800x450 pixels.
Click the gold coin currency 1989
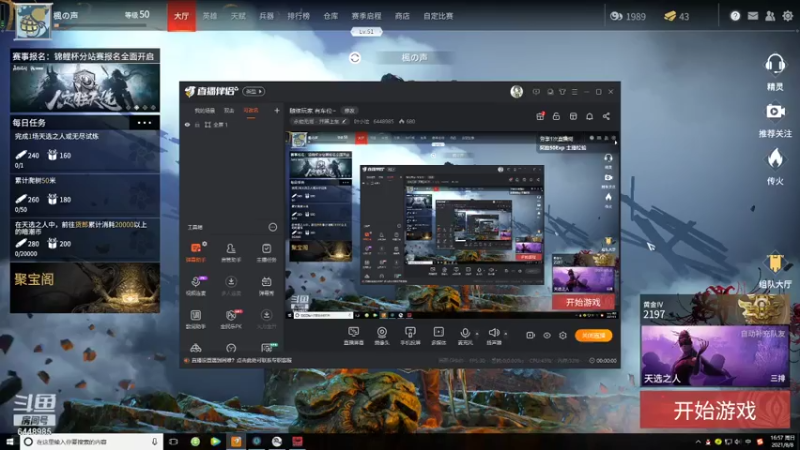pyautogui.click(x=628, y=16)
